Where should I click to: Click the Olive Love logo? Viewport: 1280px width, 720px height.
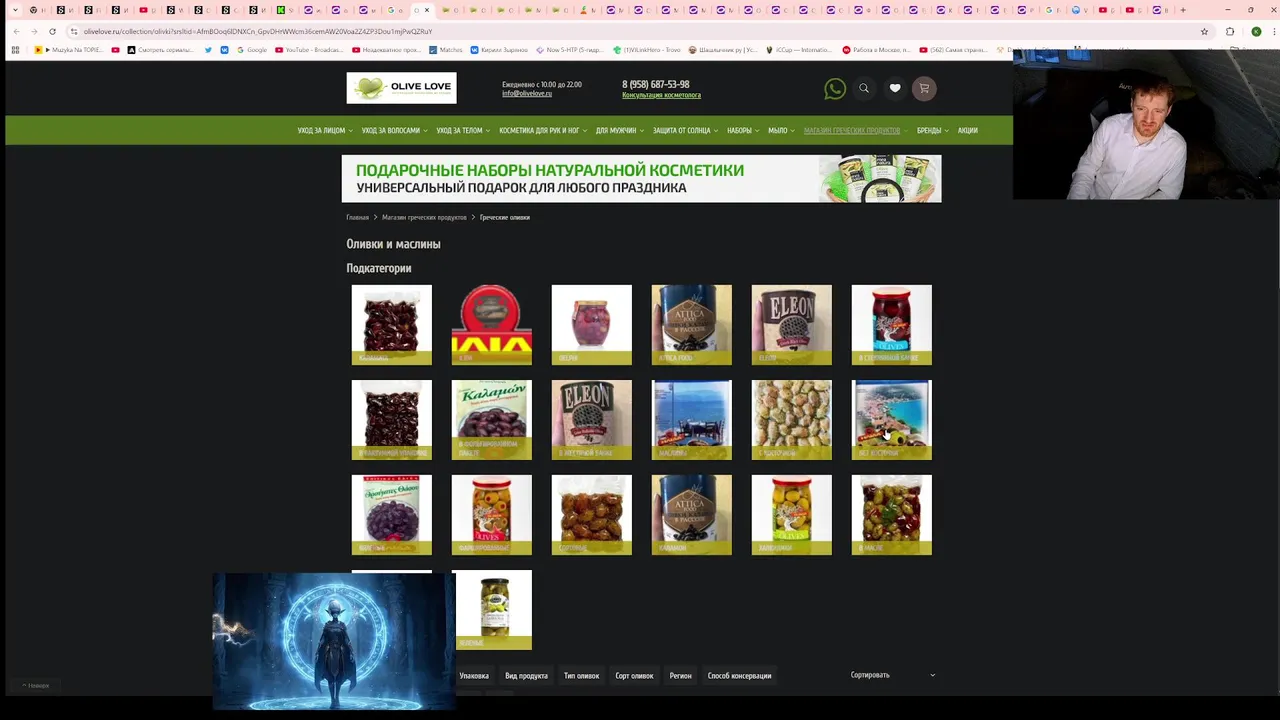[401, 88]
